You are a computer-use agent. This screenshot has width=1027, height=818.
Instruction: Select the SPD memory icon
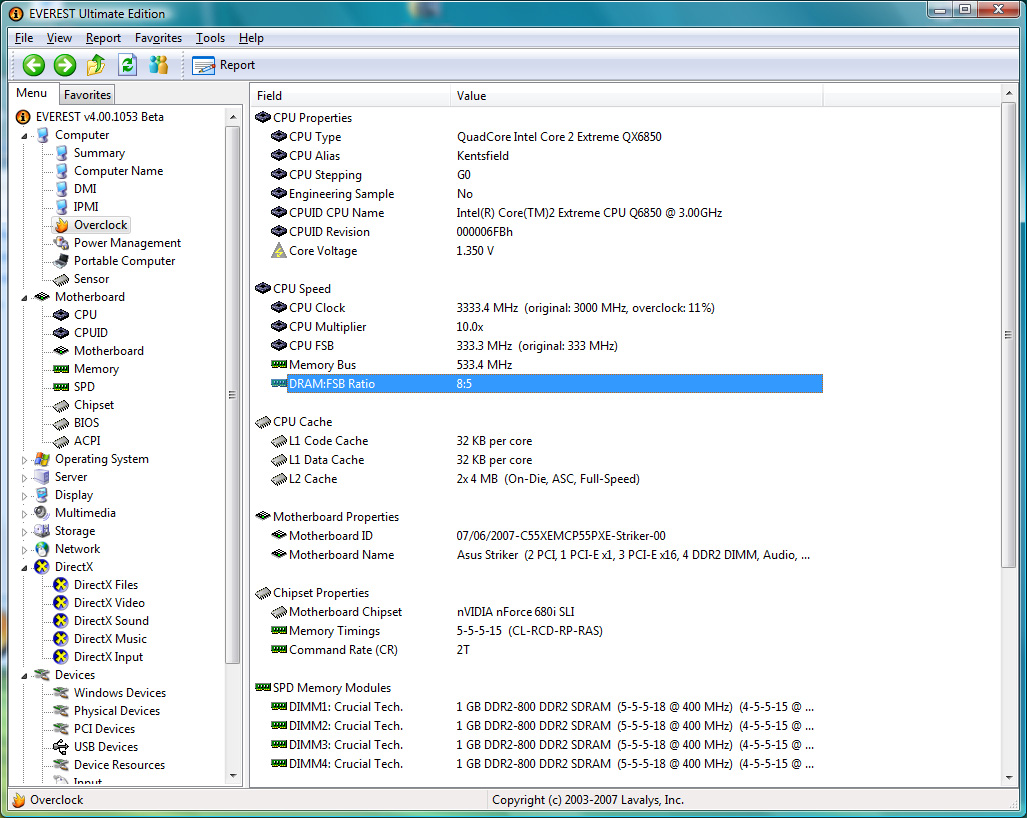[62, 387]
